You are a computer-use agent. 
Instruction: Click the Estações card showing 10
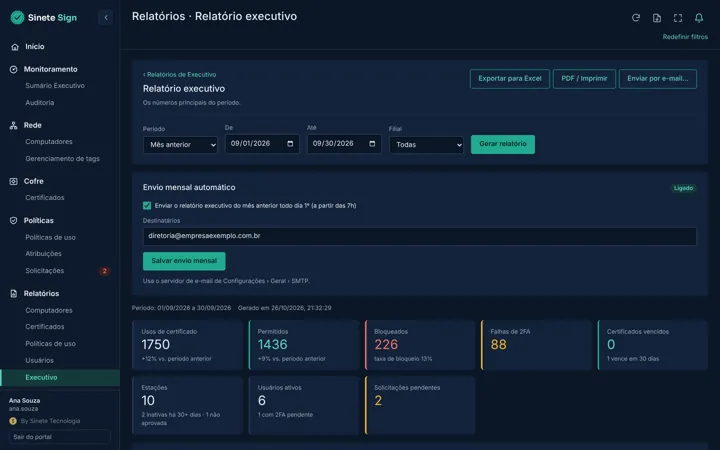tap(187, 405)
